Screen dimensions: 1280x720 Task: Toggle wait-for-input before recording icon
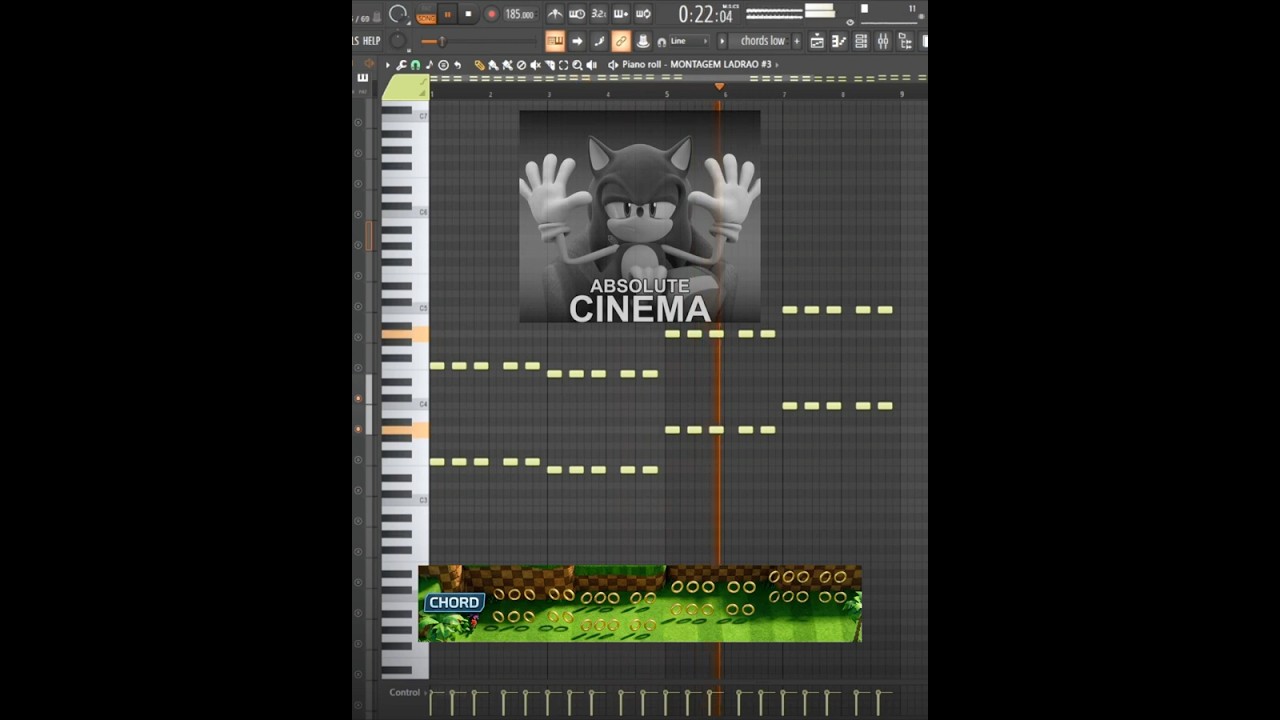coord(577,14)
